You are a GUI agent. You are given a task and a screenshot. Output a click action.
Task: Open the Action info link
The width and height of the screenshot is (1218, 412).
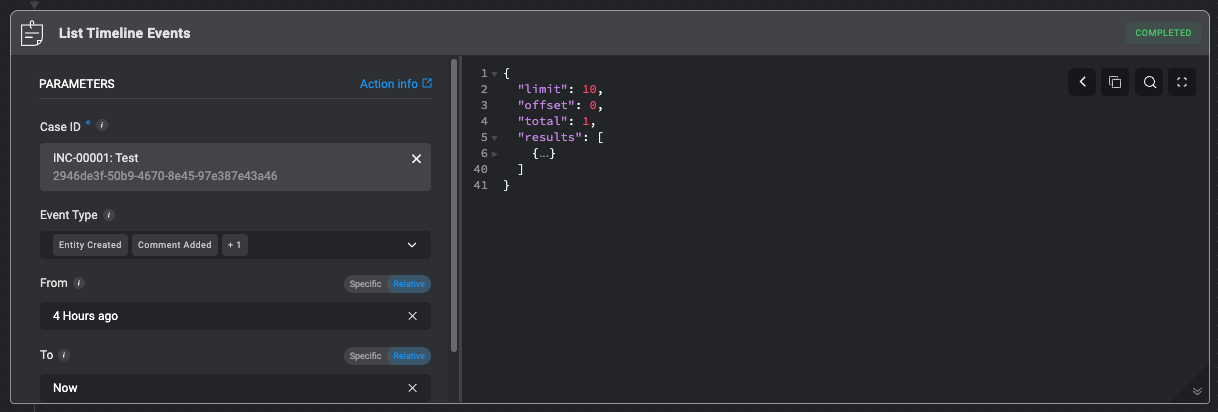pyautogui.click(x=396, y=84)
